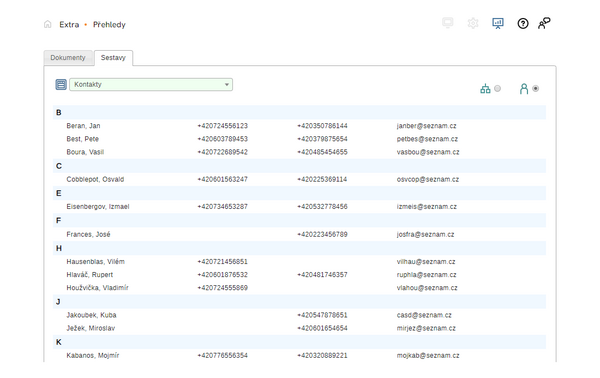Click second phone +420547878651
600x378 pixels.
[323, 315]
